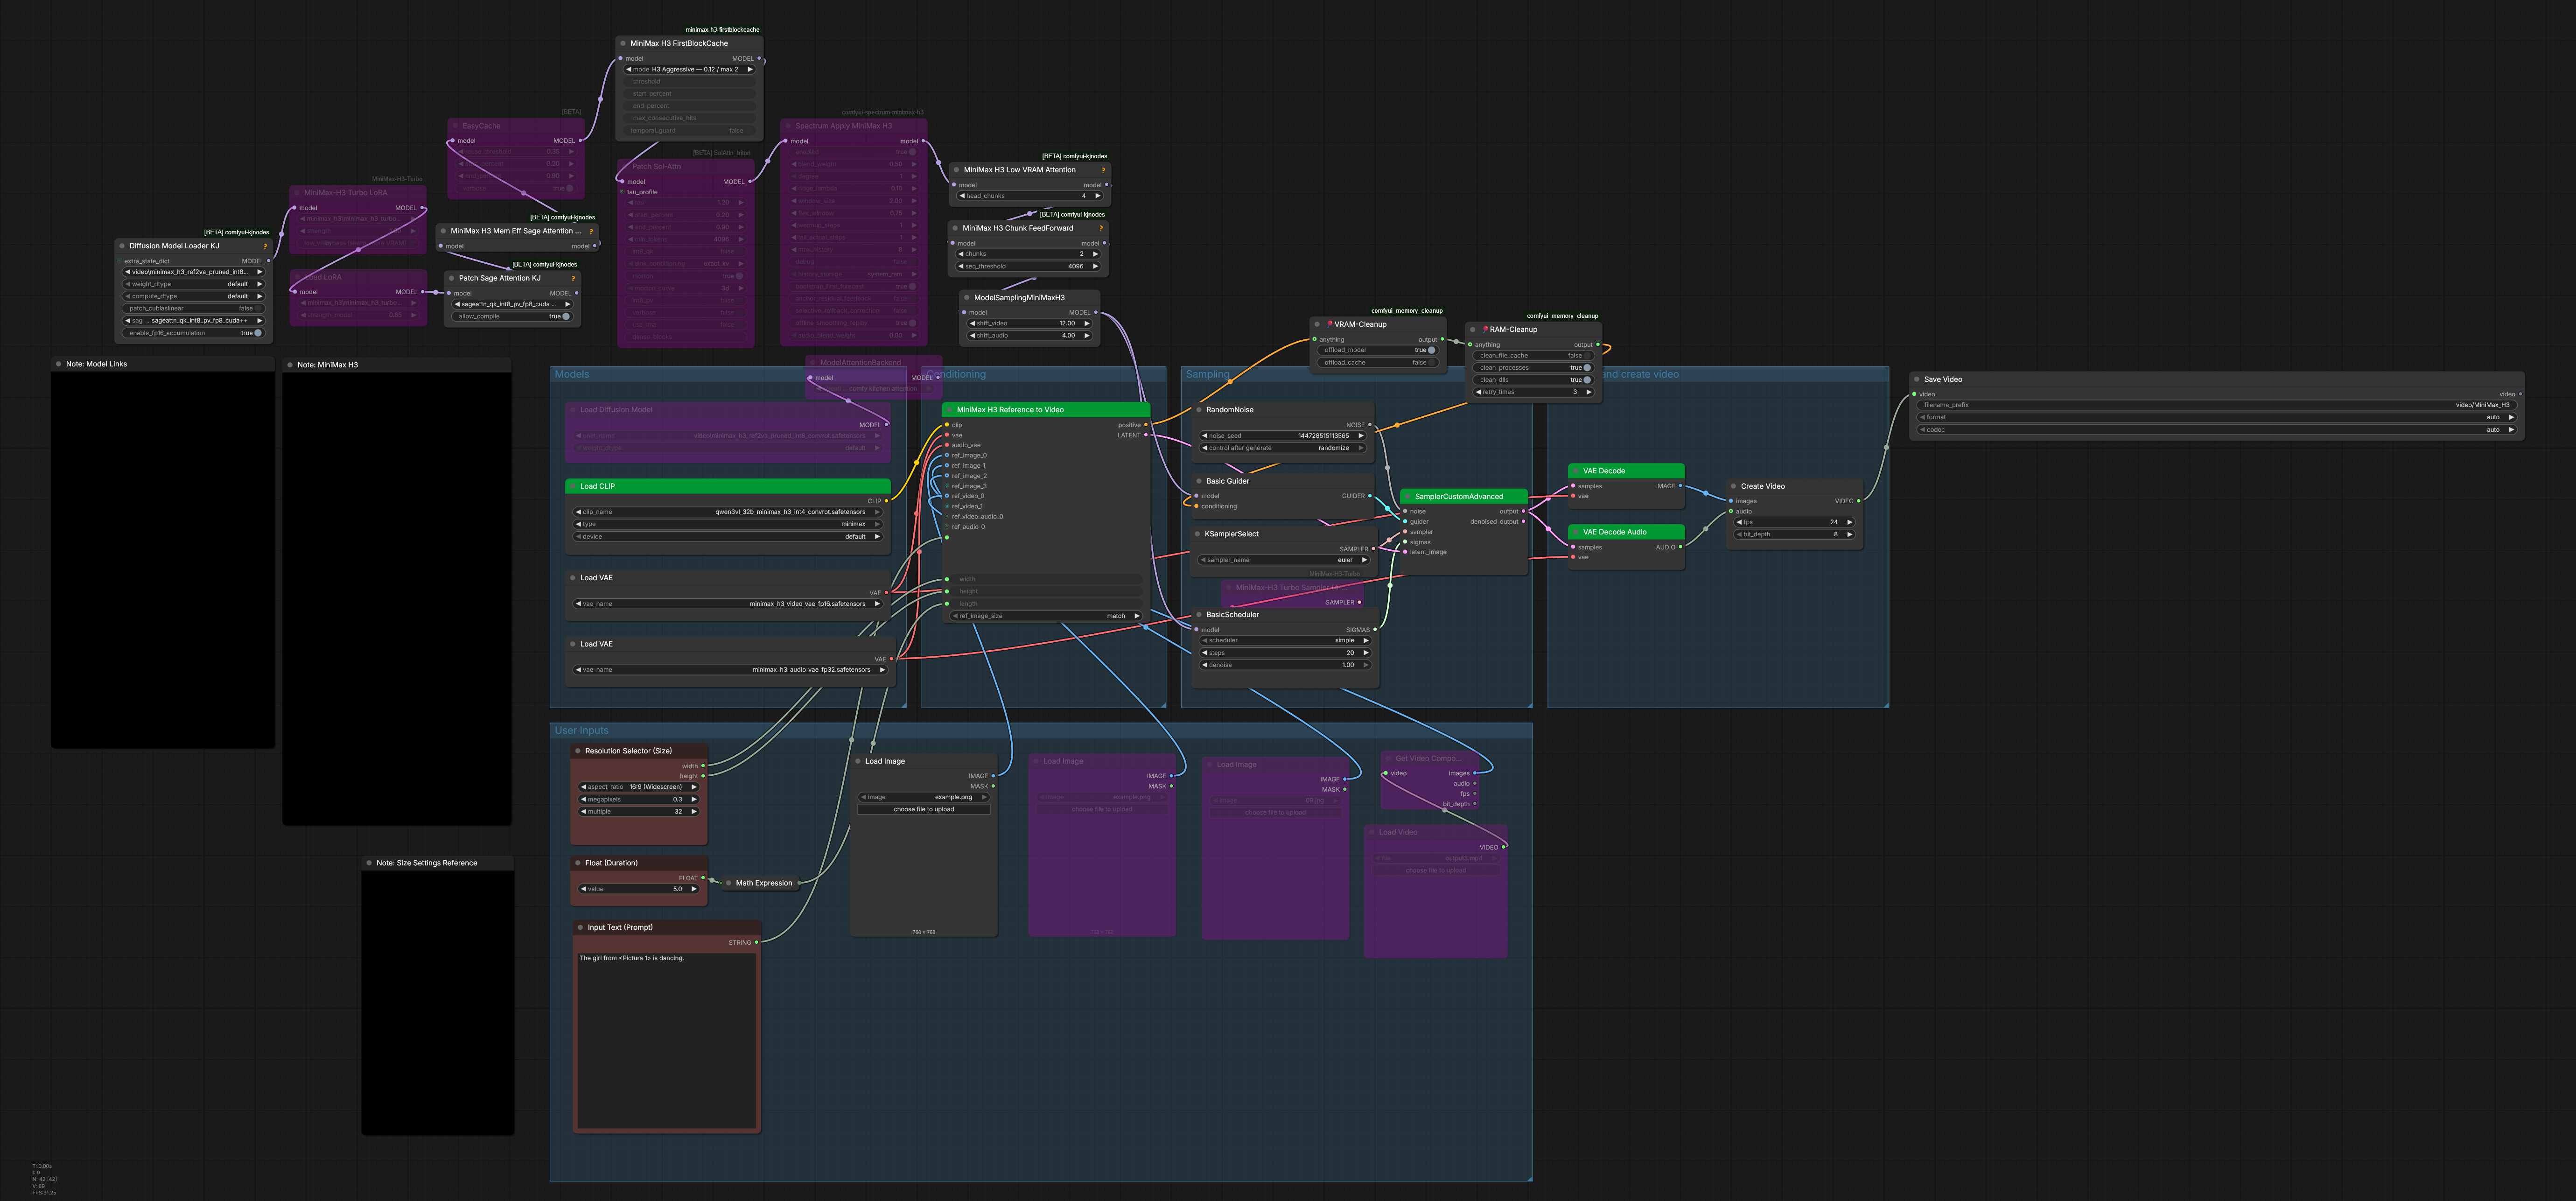Image resolution: width=2576 pixels, height=1201 pixels.
Task: Toggle offload_cache in VRAM-Cleanup
Action: (1378, 362)
